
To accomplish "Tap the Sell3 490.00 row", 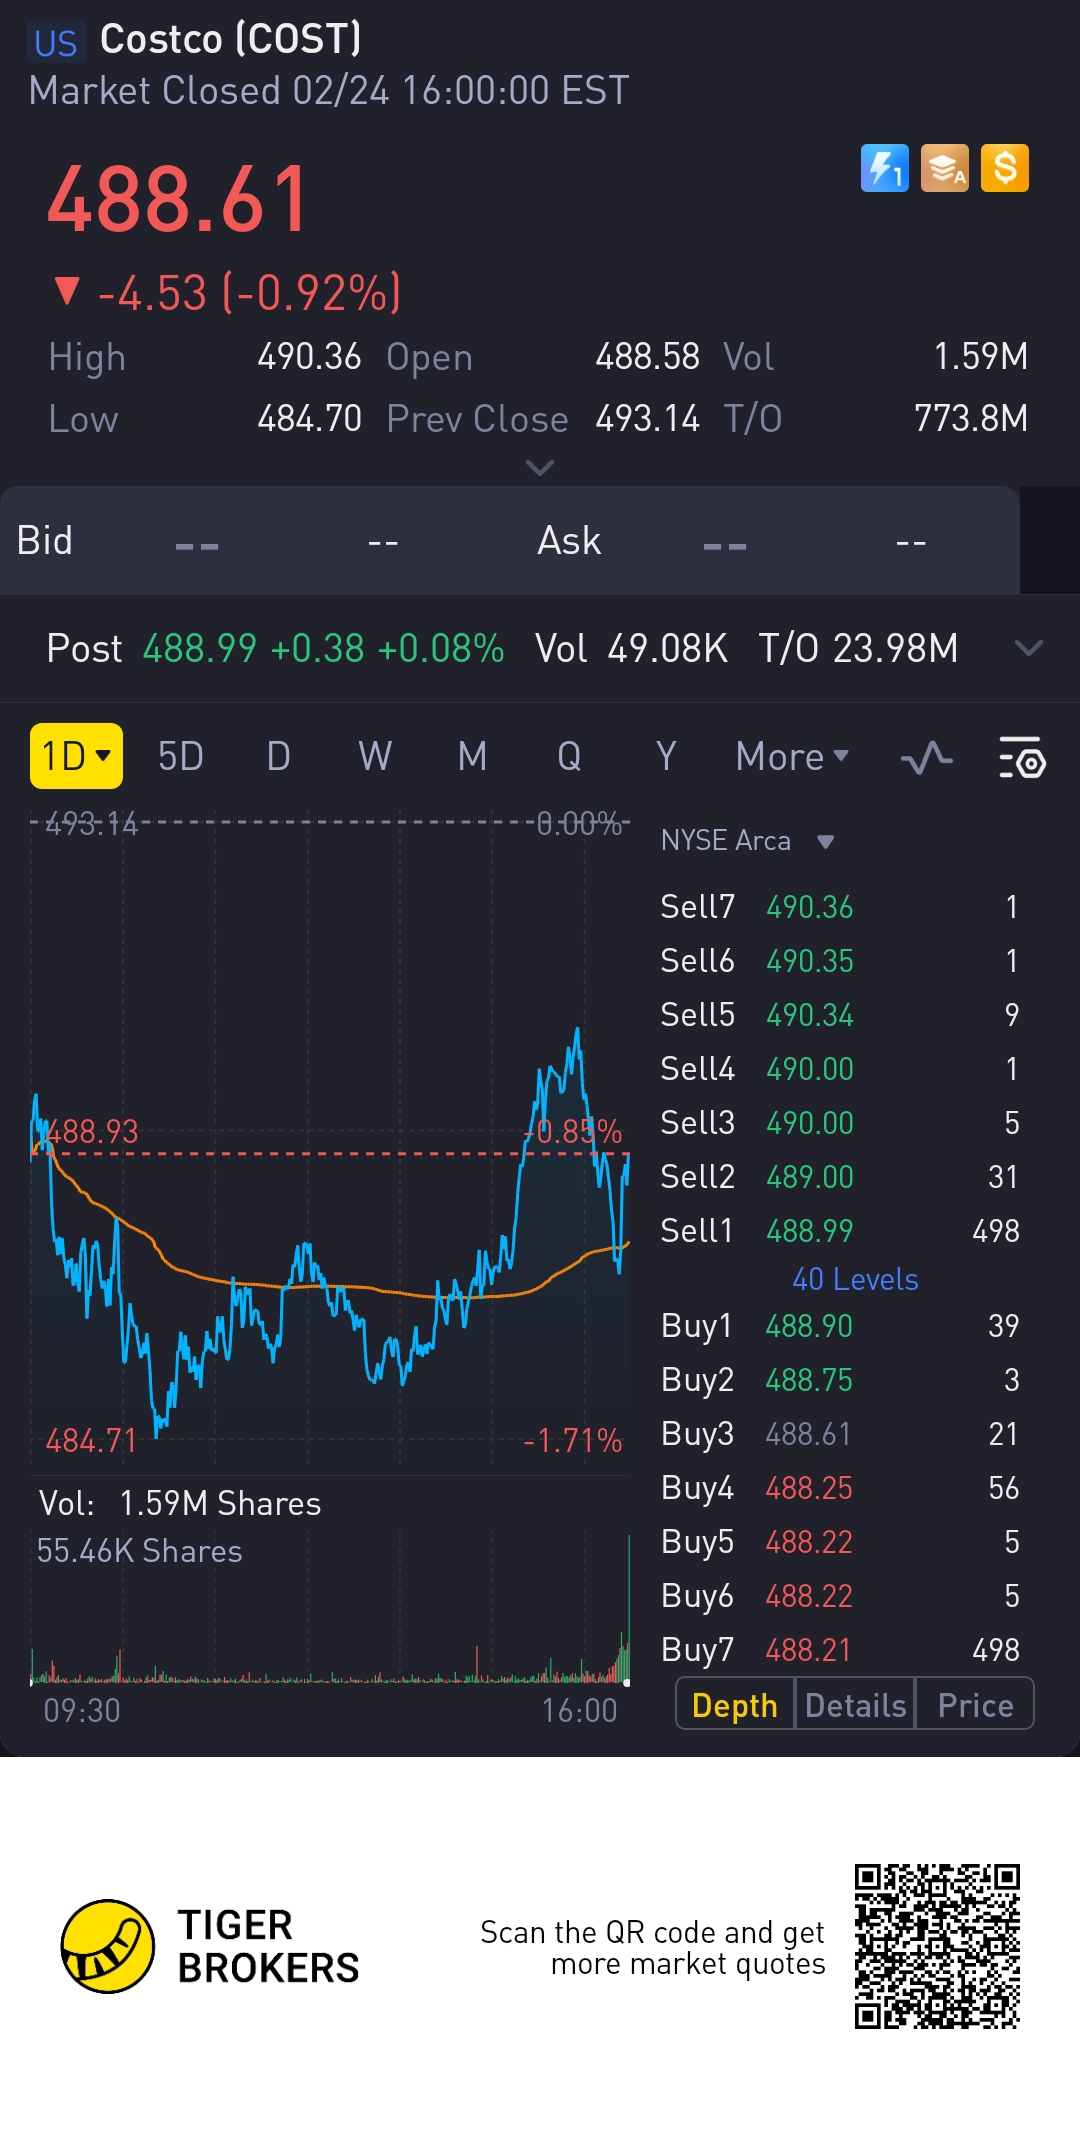I will [x=840, y=1123].
